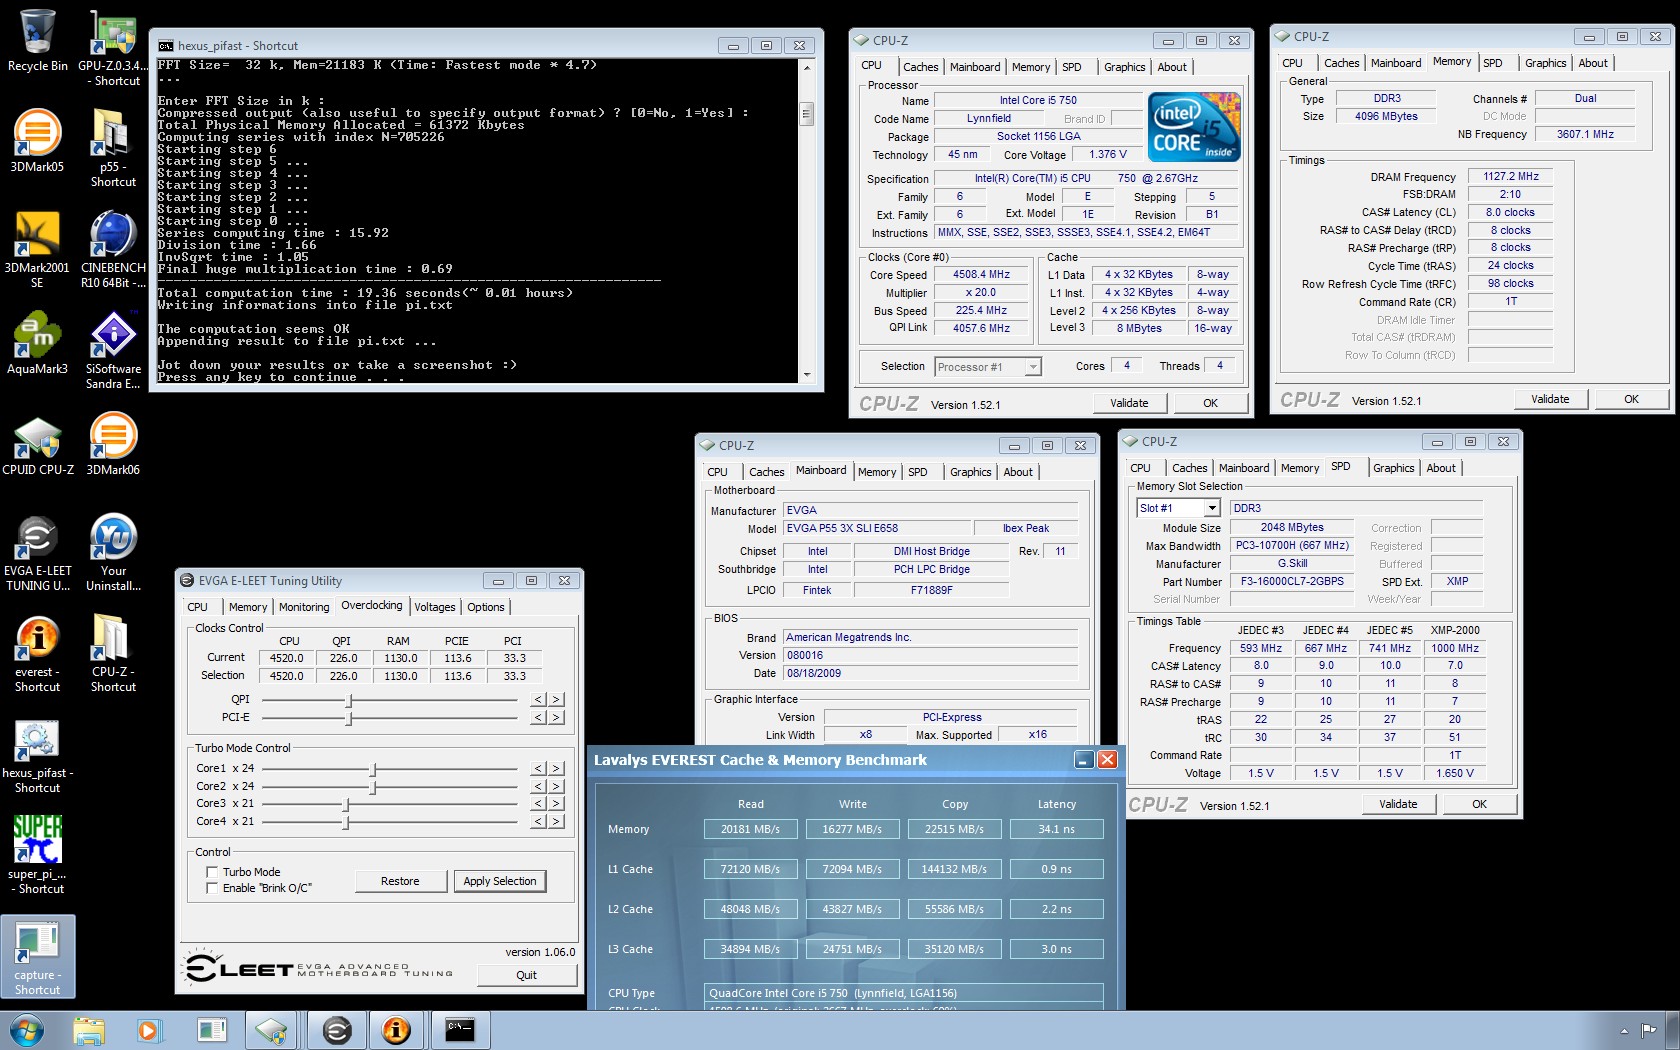Image resolution: width=1680 pixels, height=1050 pixels.
Task: Show hidden system tray icons
Action: click(1623, 1030)
